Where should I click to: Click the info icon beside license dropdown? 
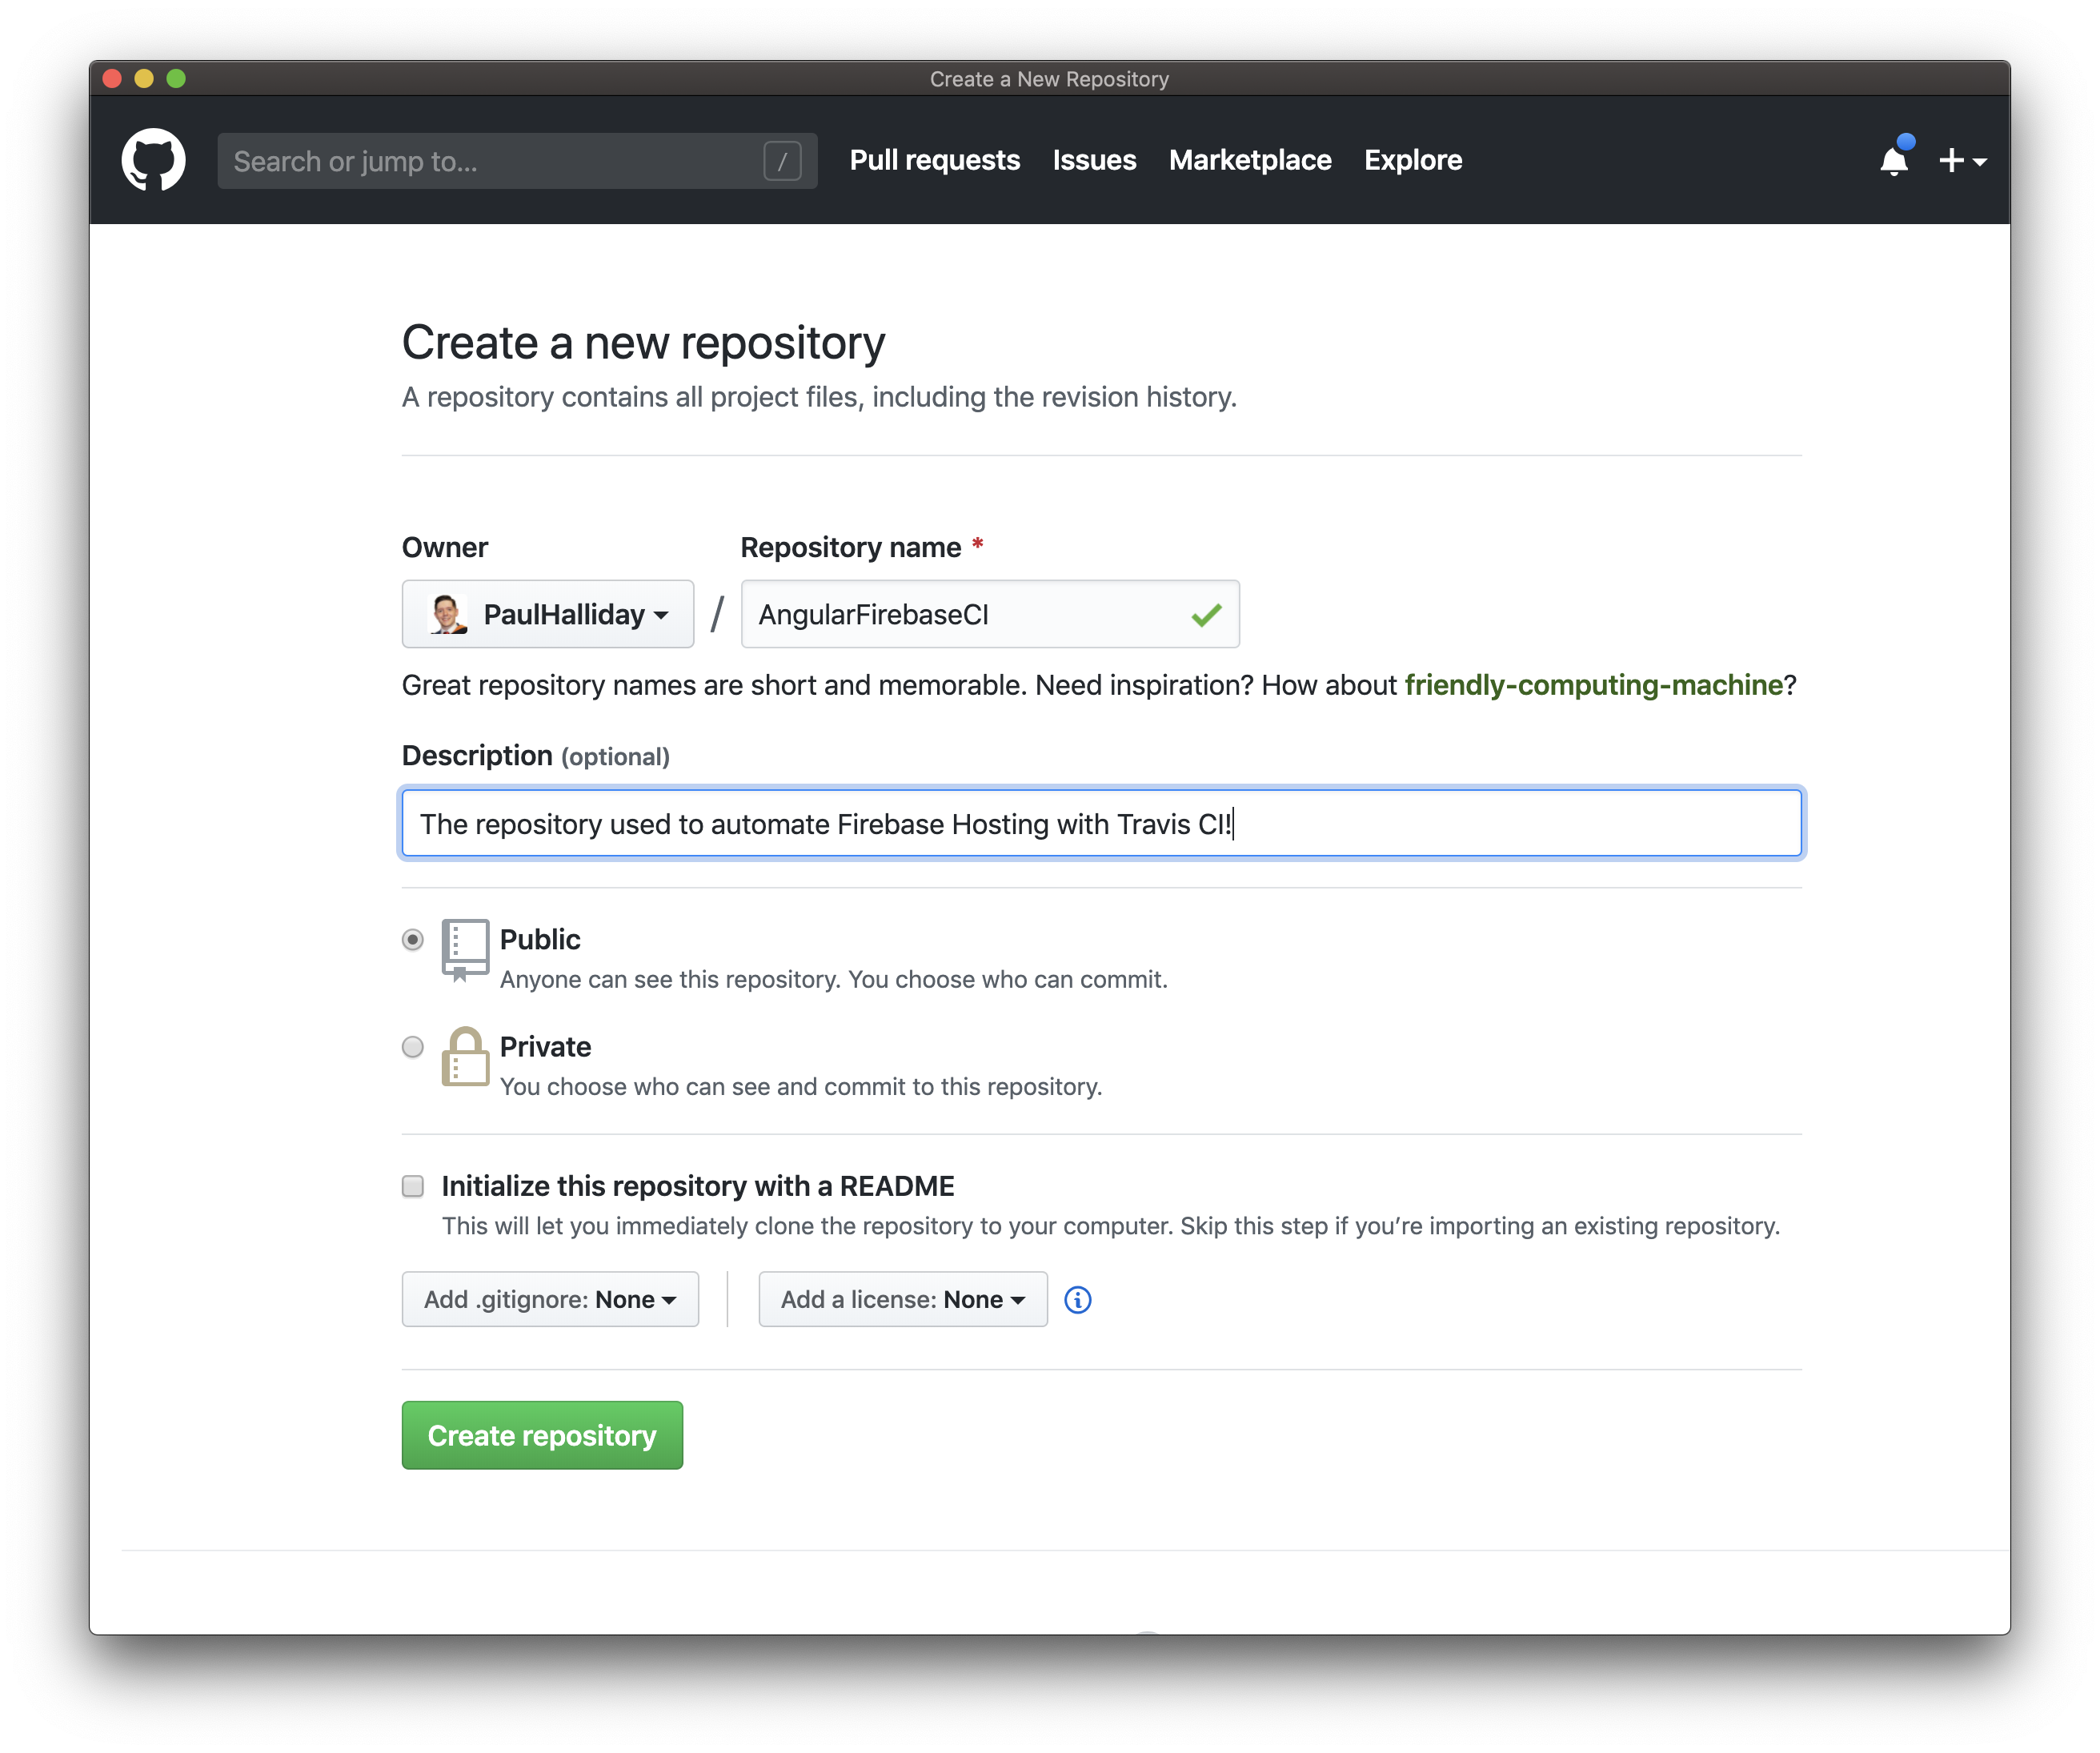click(x=1077, y=1299)
